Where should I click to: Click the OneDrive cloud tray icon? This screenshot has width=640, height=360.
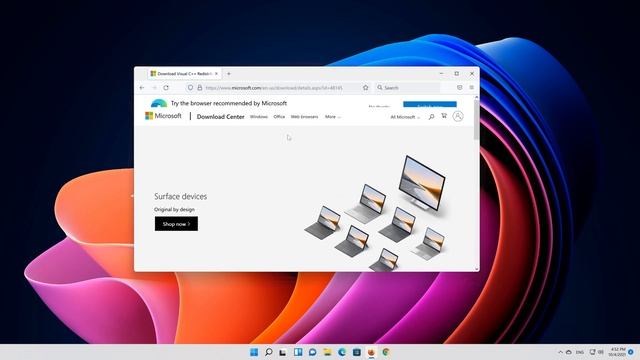(569, 352)
